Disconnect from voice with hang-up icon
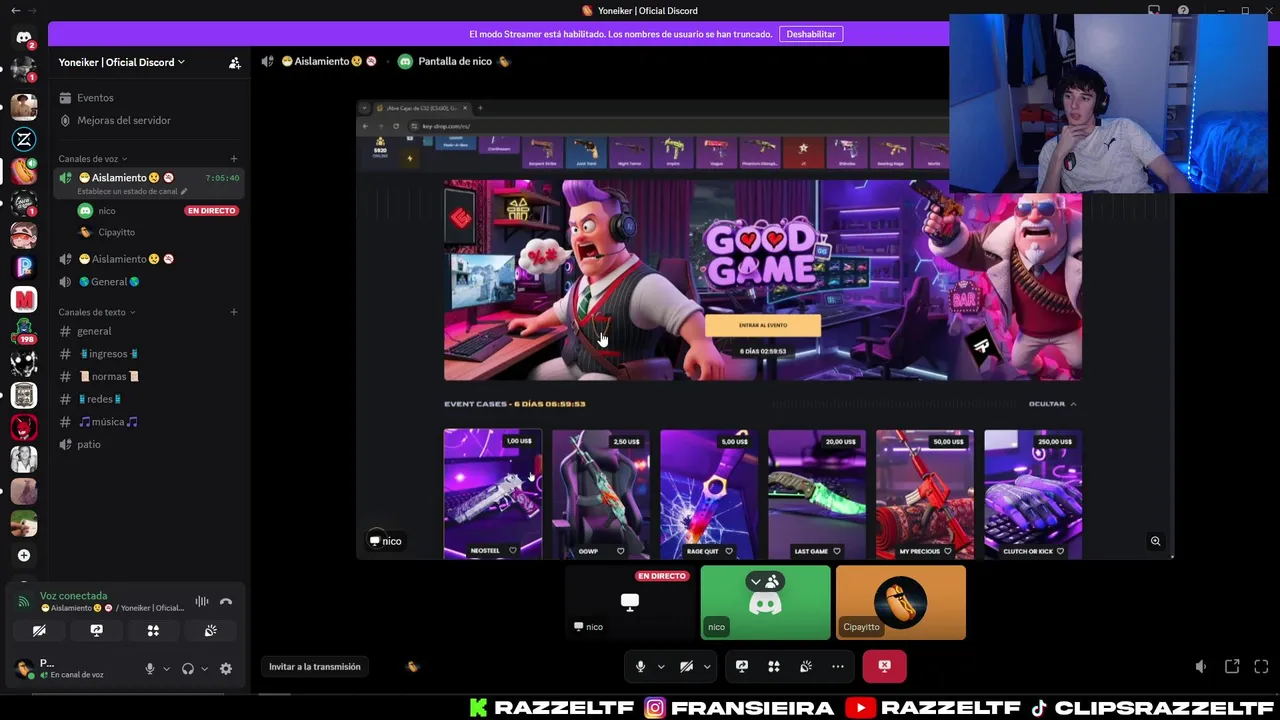 (226, 602)
